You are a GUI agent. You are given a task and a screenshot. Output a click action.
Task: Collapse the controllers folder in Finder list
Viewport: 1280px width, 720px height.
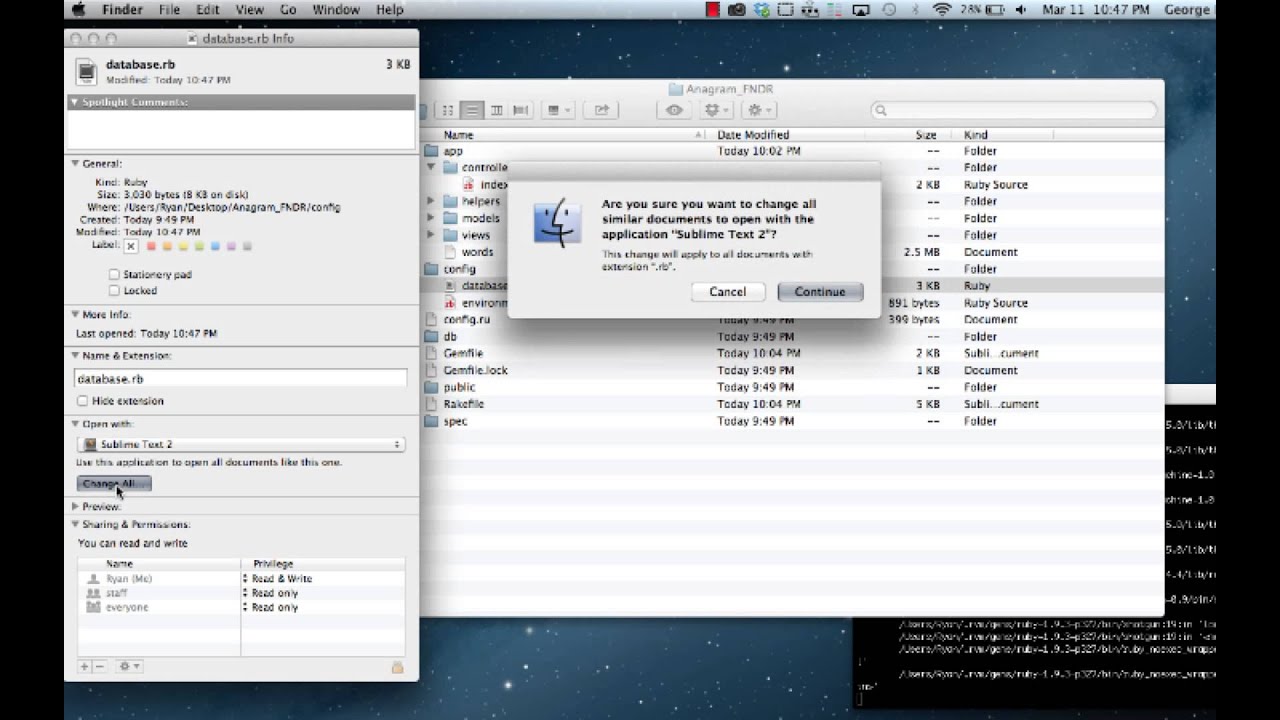point(432,168)
